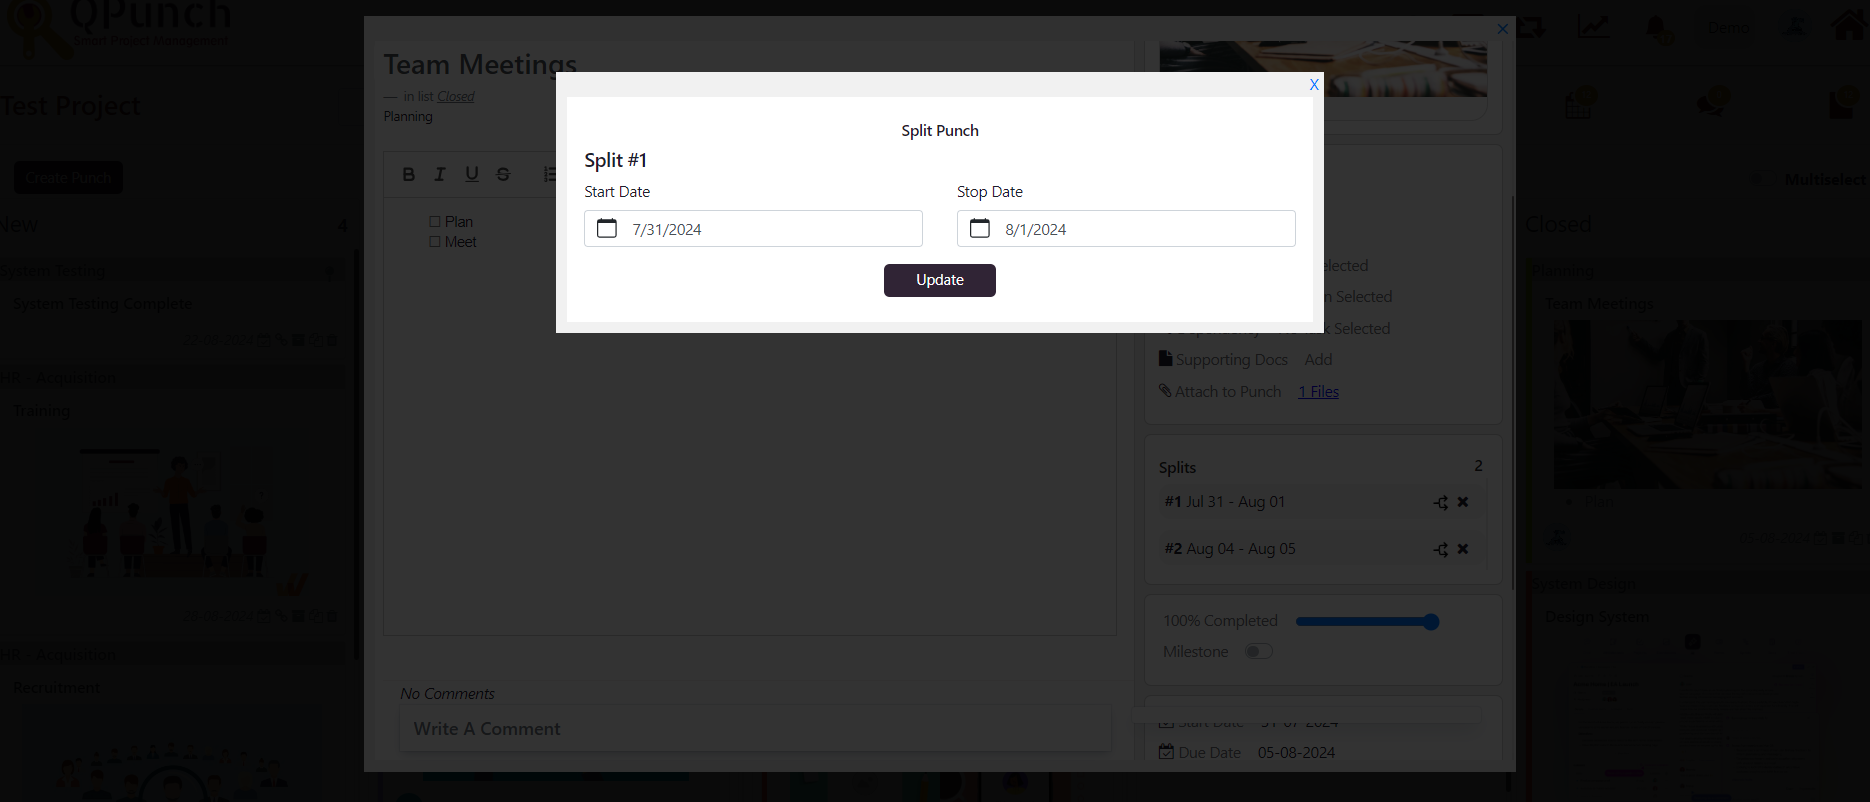
Task: Click split icon on split #2 row
Action: (1441, 549)
